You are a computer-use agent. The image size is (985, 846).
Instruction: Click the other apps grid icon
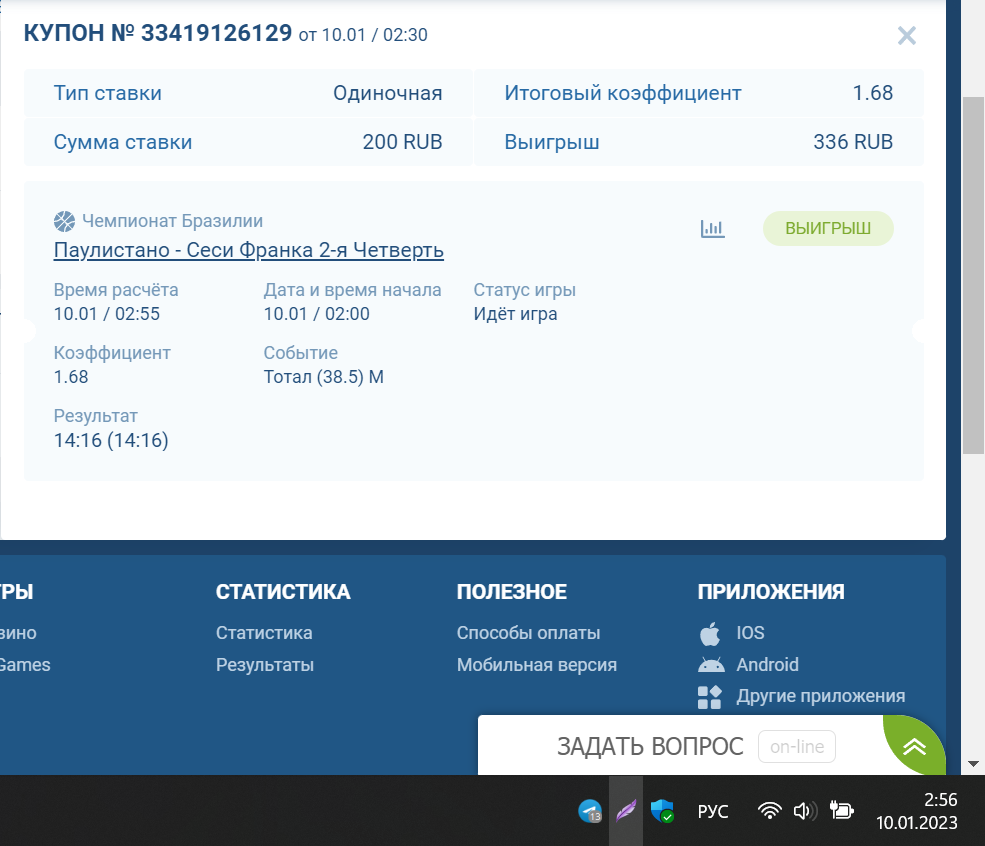[x=710, y=697]
